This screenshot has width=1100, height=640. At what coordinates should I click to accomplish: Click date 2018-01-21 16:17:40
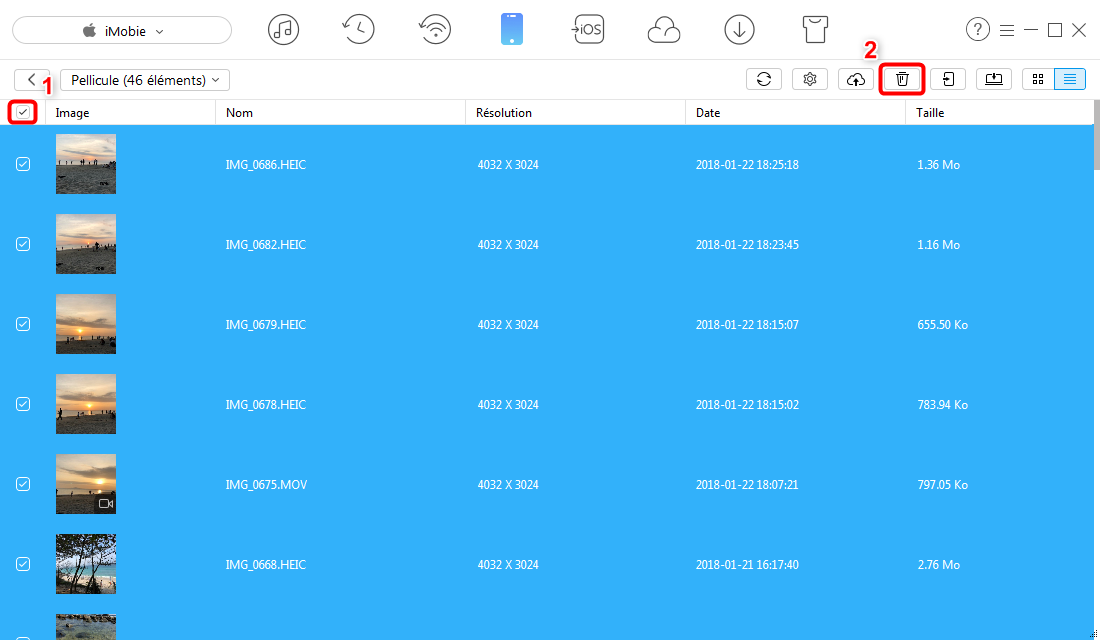747,565
